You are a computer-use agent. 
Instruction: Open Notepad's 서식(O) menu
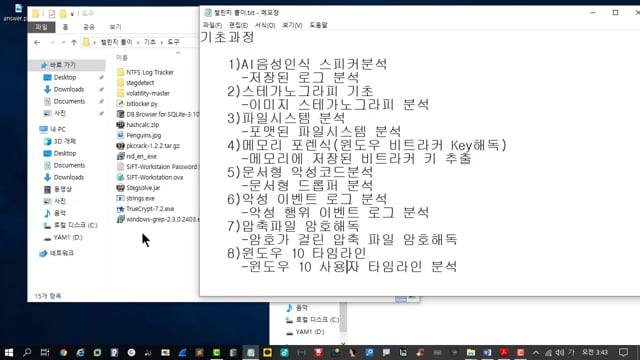265,25
